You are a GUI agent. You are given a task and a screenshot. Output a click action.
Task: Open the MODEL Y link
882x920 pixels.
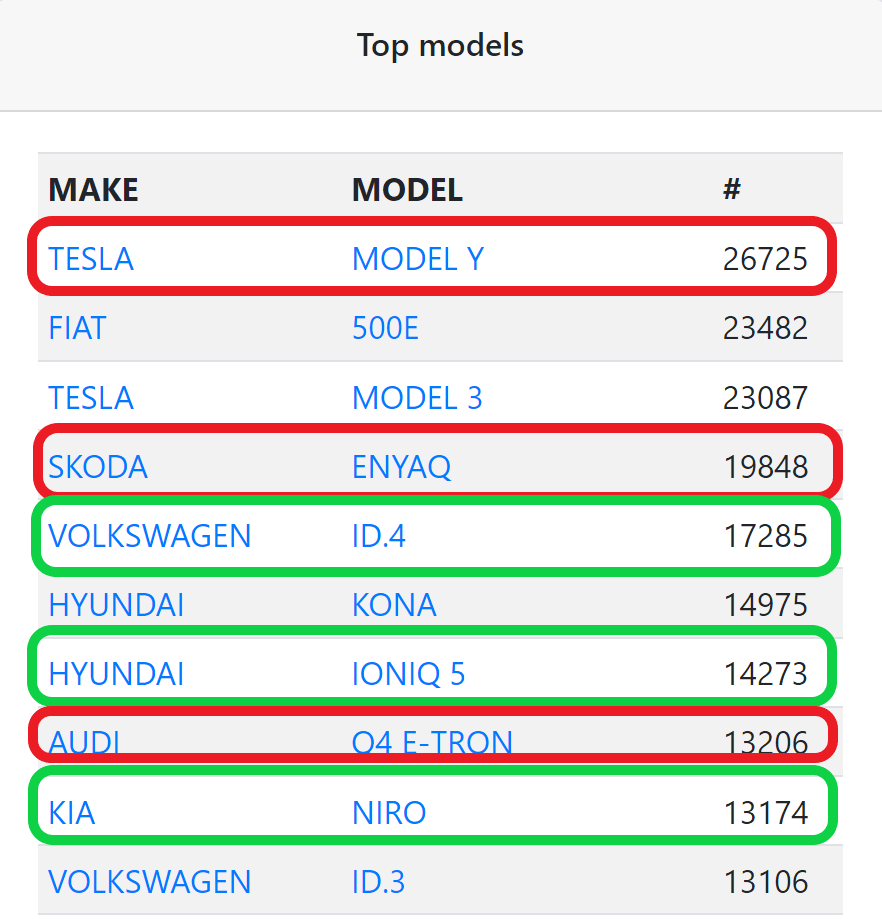coord(417,259)
